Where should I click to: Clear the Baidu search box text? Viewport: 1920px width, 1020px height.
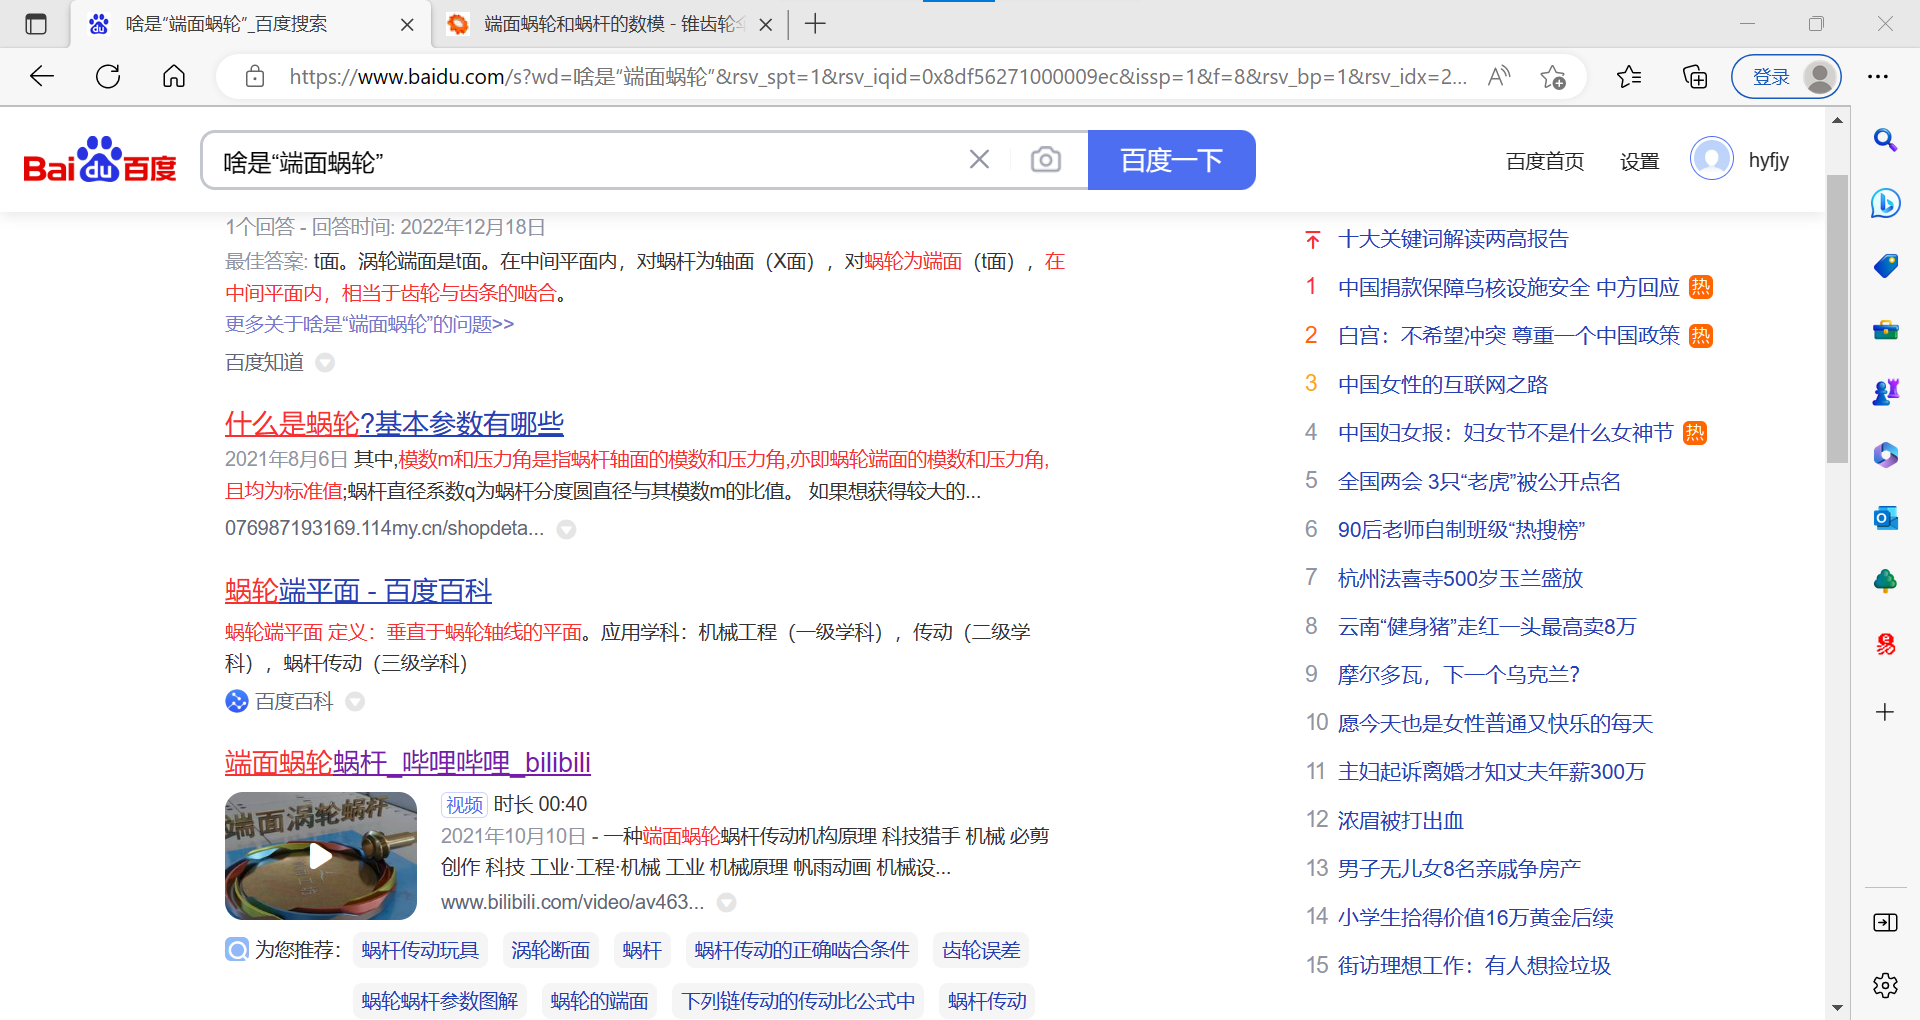pyautogui.click(x=979, y=160)
